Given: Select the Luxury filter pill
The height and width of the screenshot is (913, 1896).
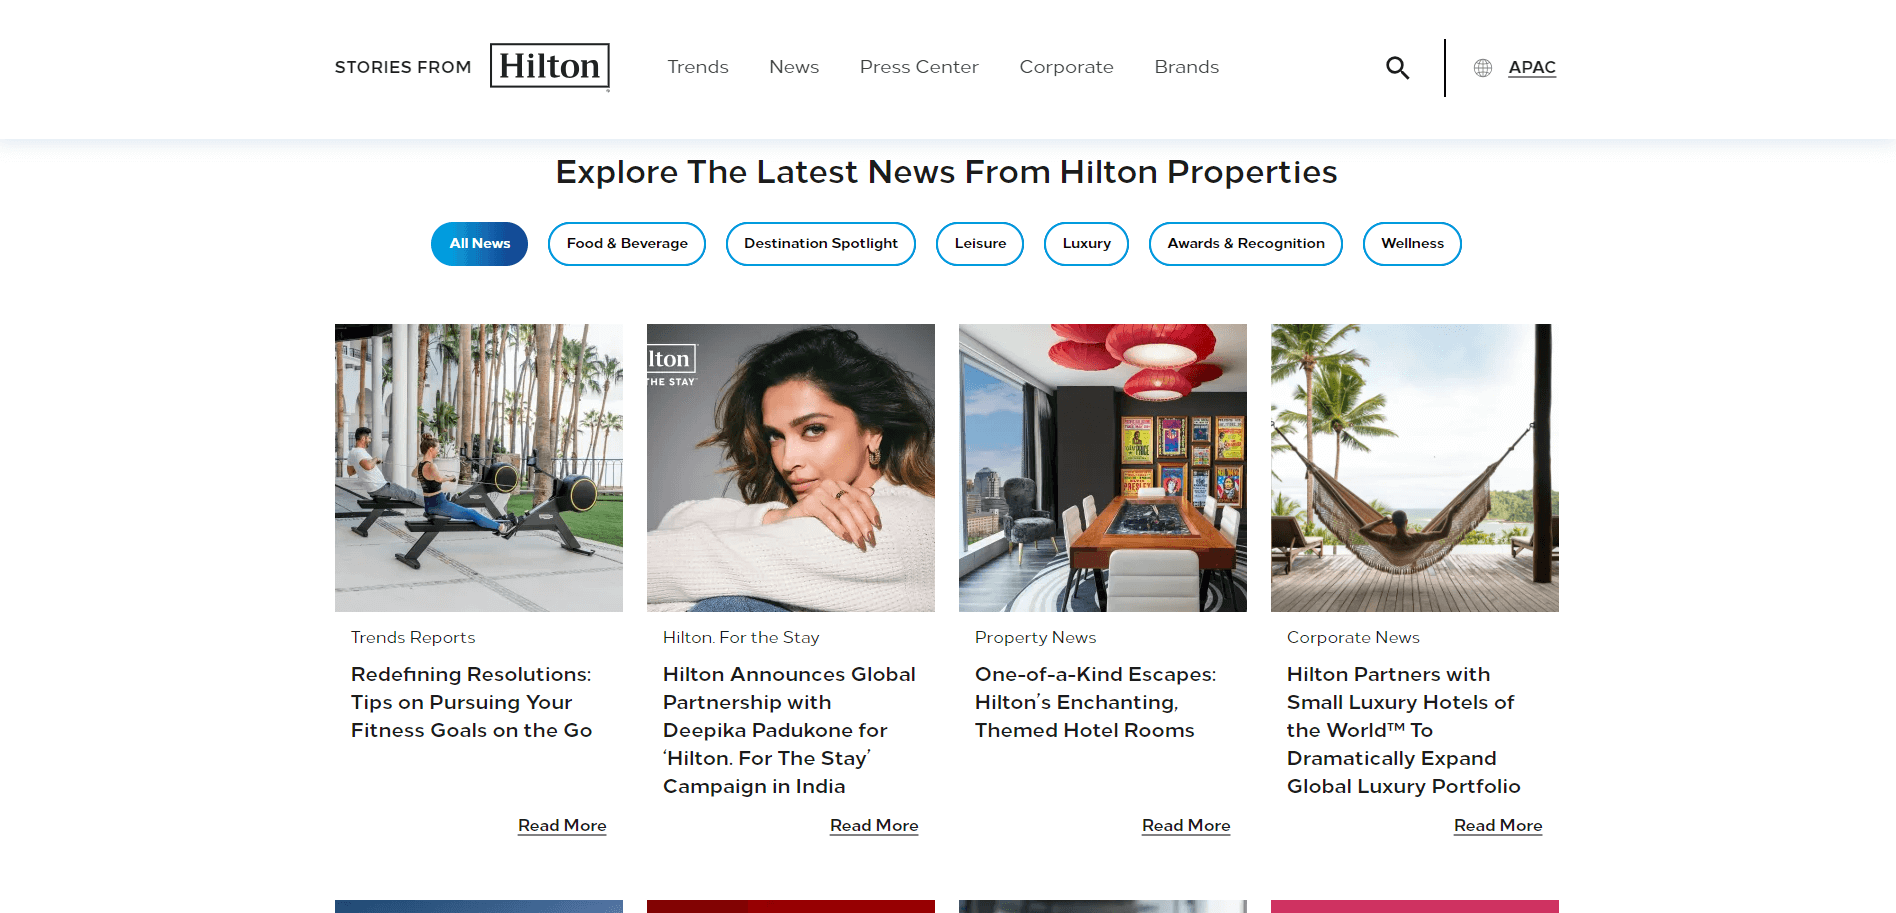Looking at the screenshot, I should (1086, 244).
